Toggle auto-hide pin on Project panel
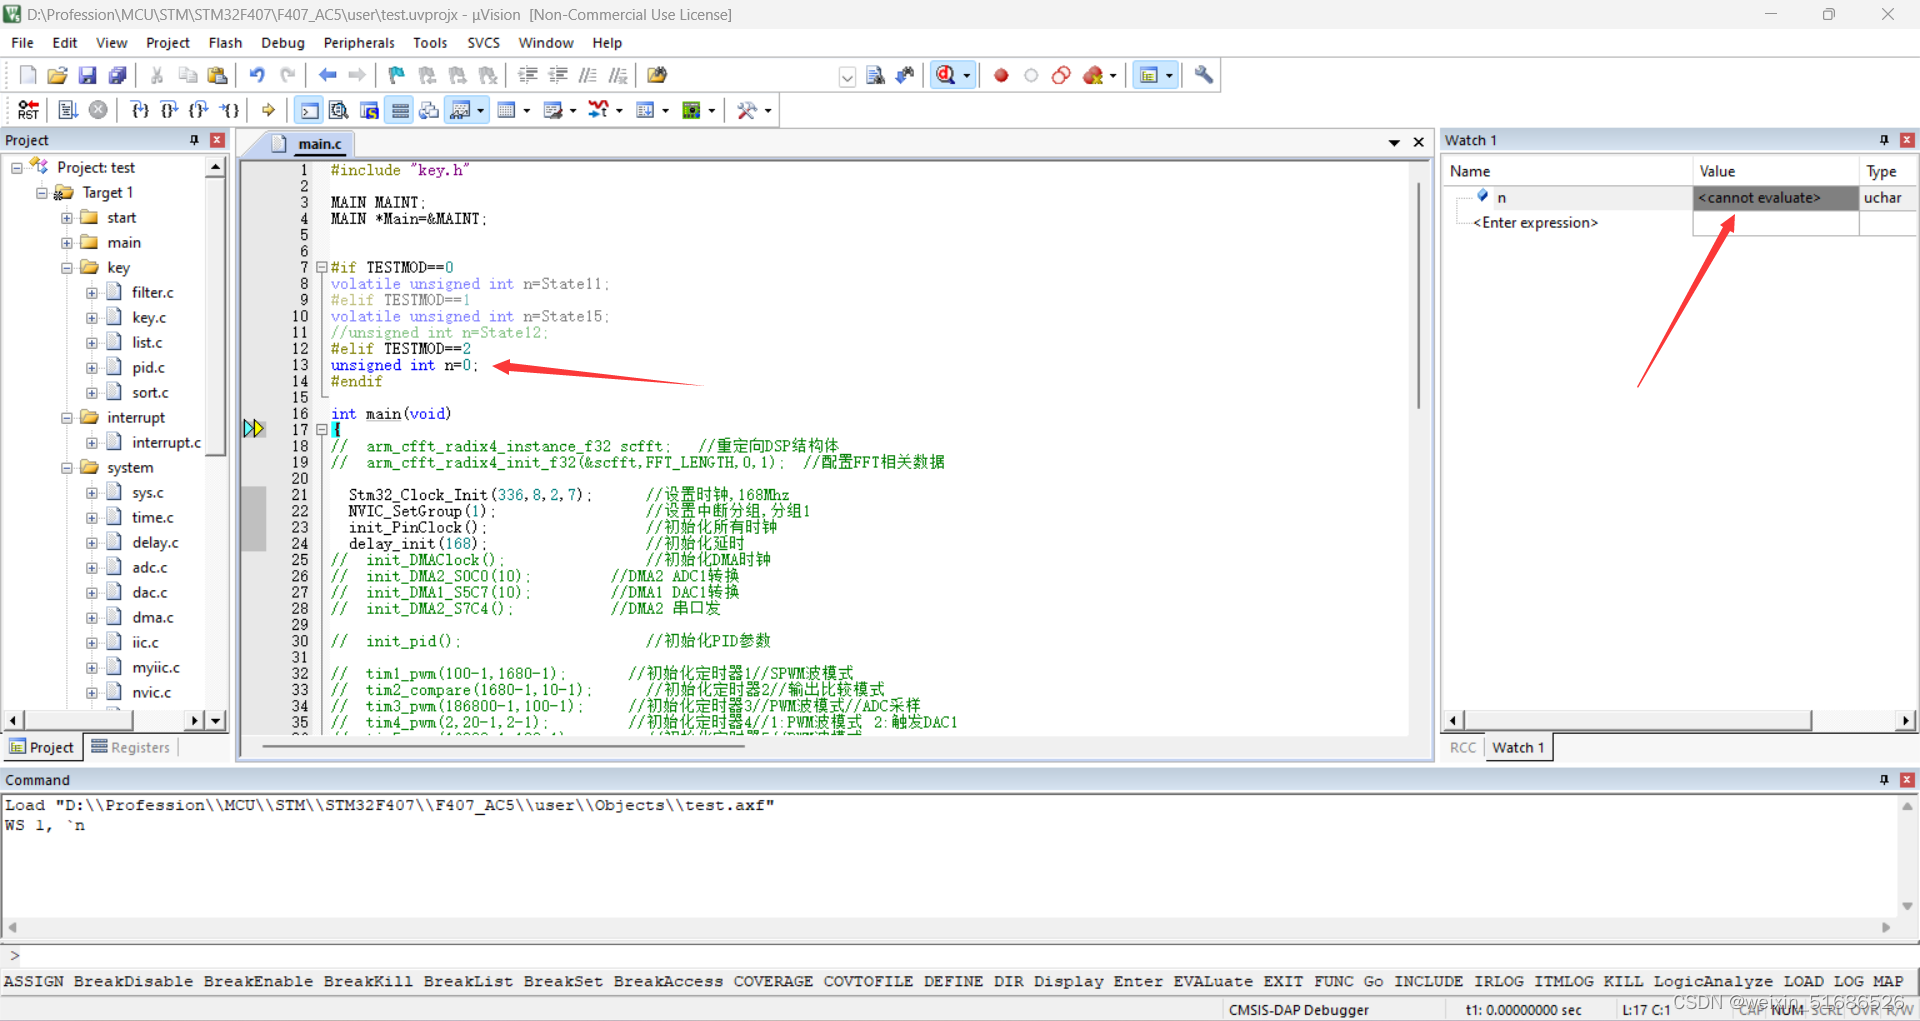The width and height of the screenshot is (1920, 1021). (x=195, y=140)
